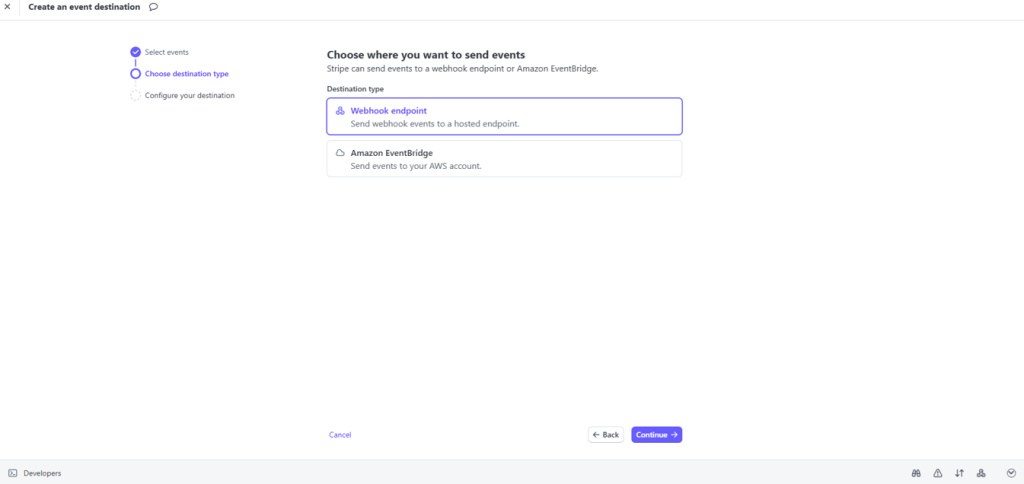The image size is (1024, 484).
Task: Open the warning triangle icon in bottom bar
Action: (938, 473)
